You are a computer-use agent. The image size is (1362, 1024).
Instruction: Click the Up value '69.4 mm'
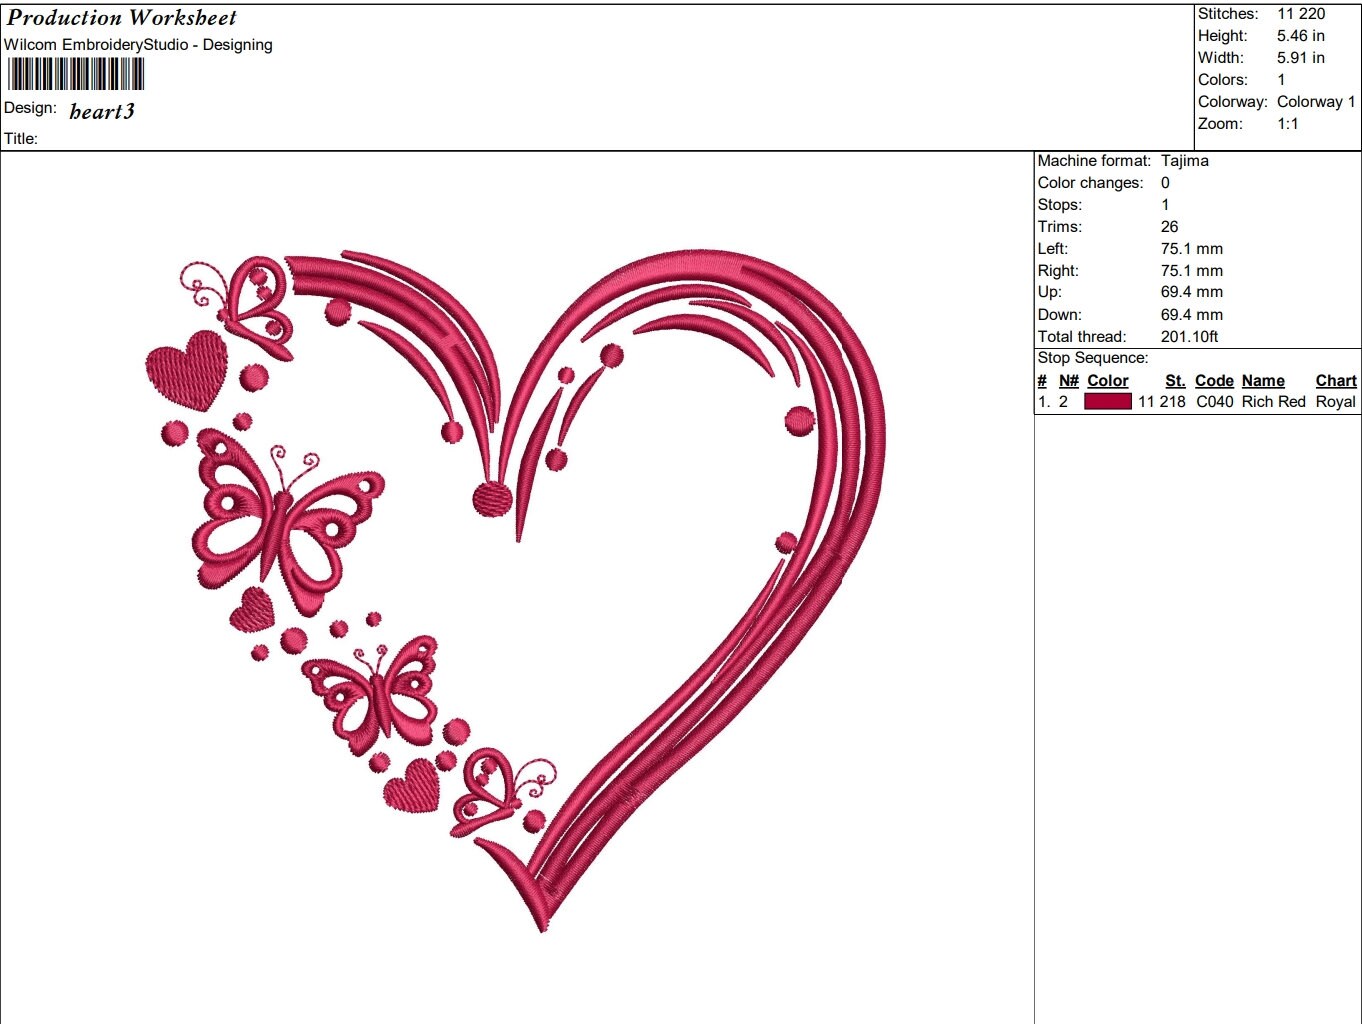tap(1192, 292)
